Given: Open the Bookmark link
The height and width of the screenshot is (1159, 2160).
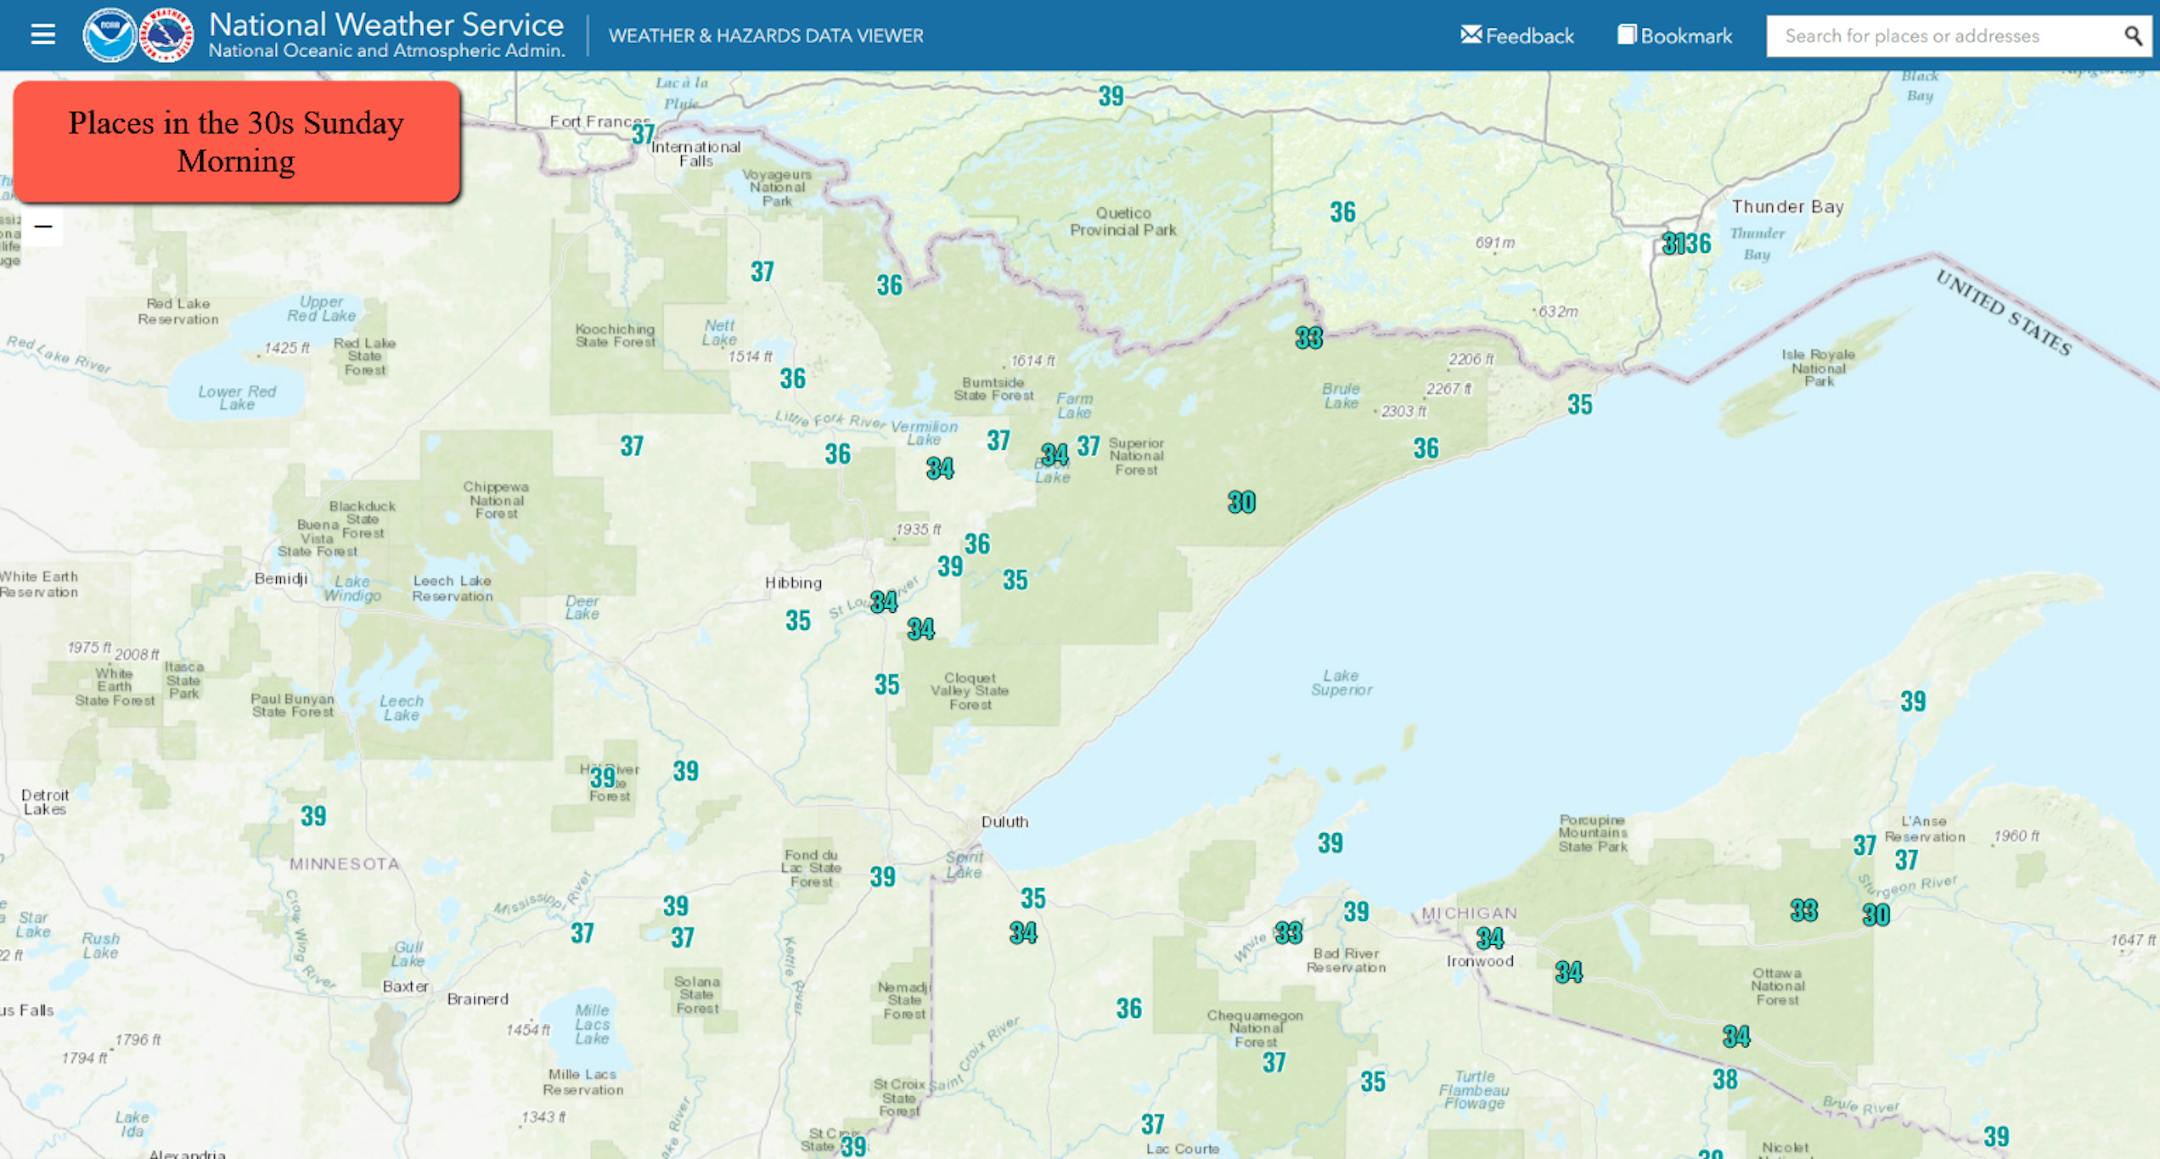Looking at the screenshot, I should coord(1686,36).
